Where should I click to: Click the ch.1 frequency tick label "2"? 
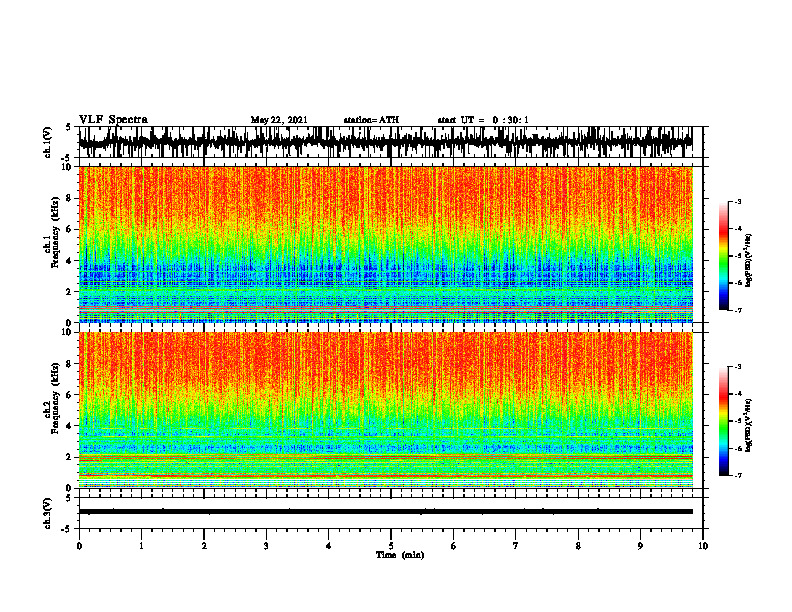69,292
